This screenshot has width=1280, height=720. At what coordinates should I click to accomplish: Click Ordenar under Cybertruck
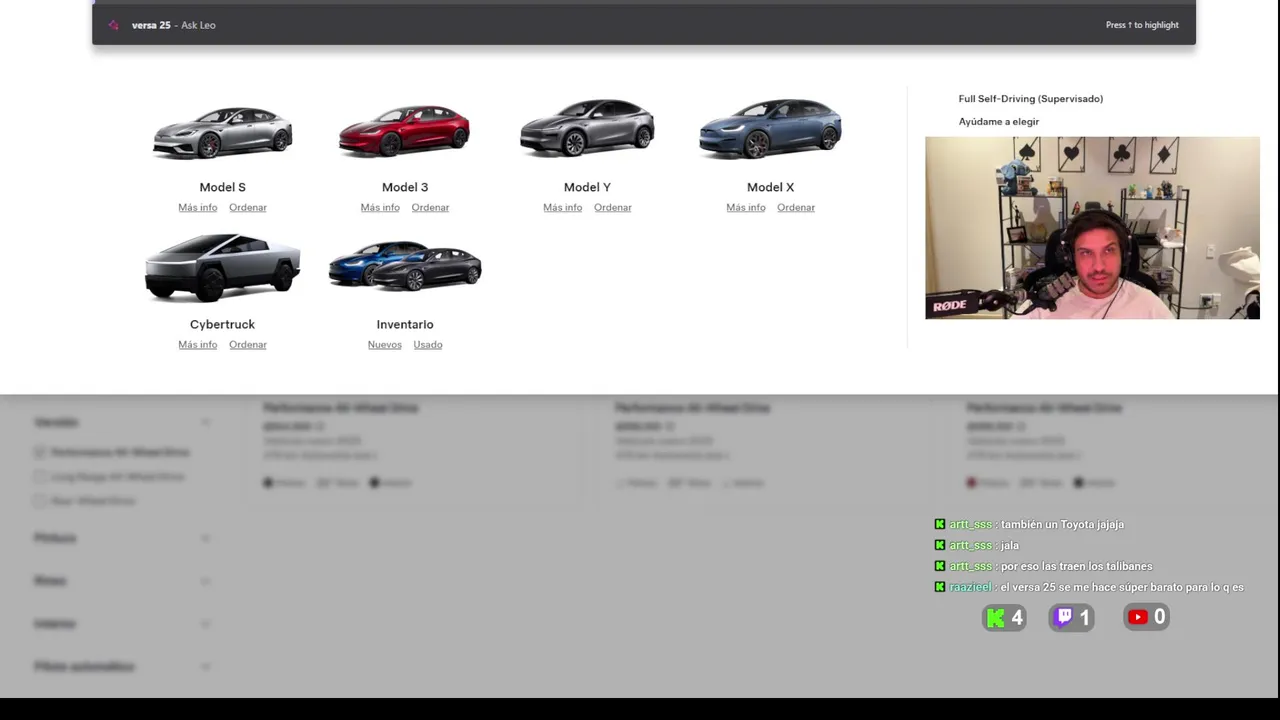coord(247,344)
